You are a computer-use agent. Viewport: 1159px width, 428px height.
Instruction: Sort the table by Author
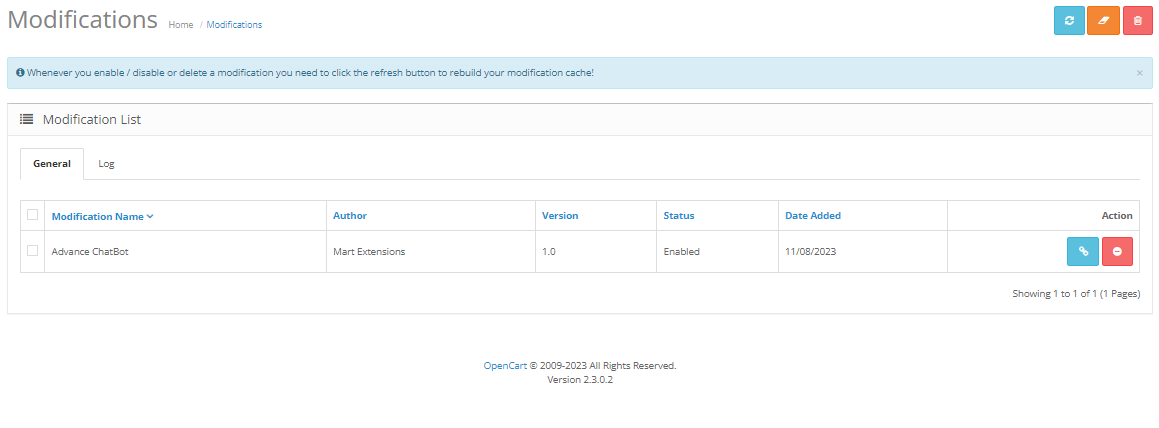[350, 216]
